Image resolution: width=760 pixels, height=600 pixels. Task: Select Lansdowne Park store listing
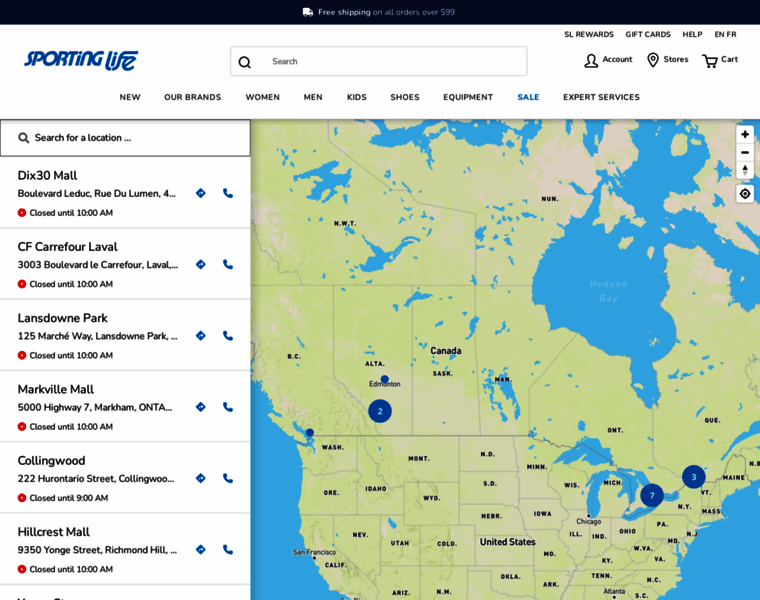tap(63, 318)
